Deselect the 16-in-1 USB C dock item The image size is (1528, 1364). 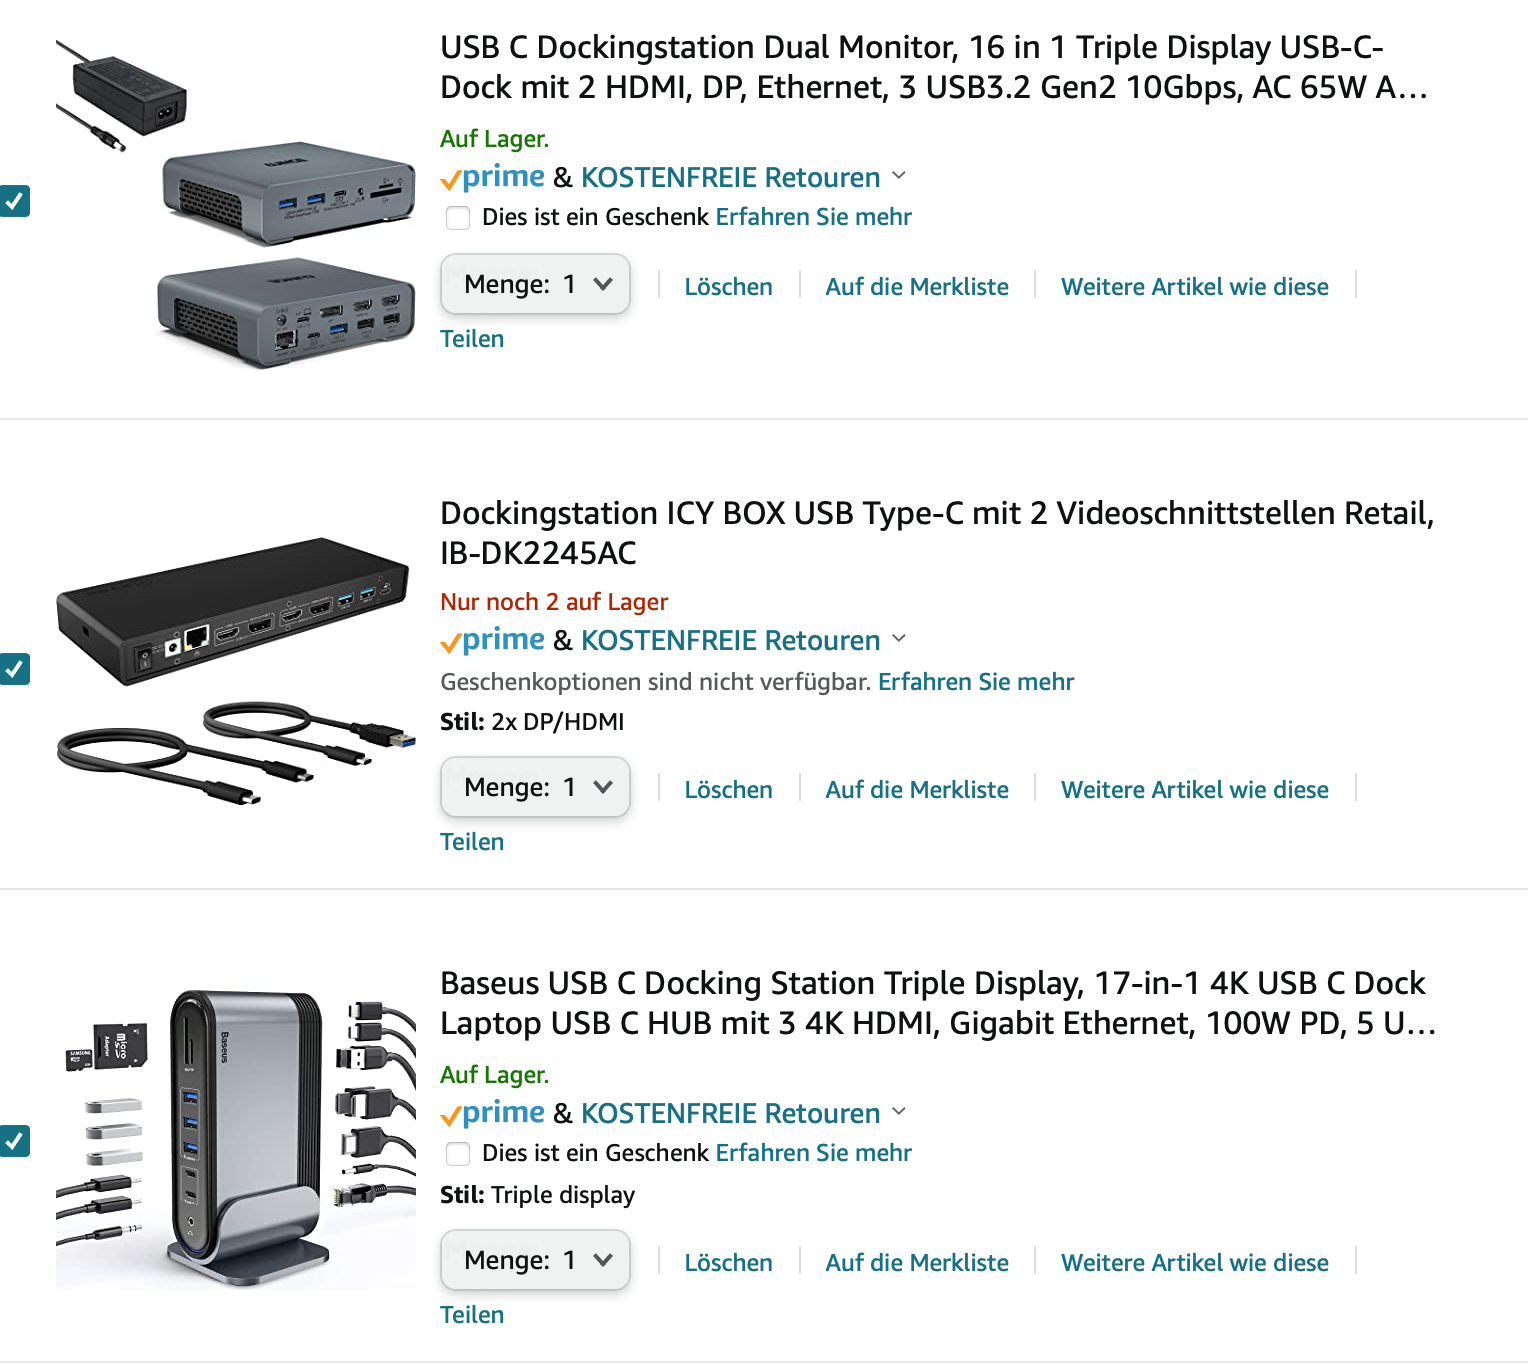pyautogui.click(x=14, y=201)
